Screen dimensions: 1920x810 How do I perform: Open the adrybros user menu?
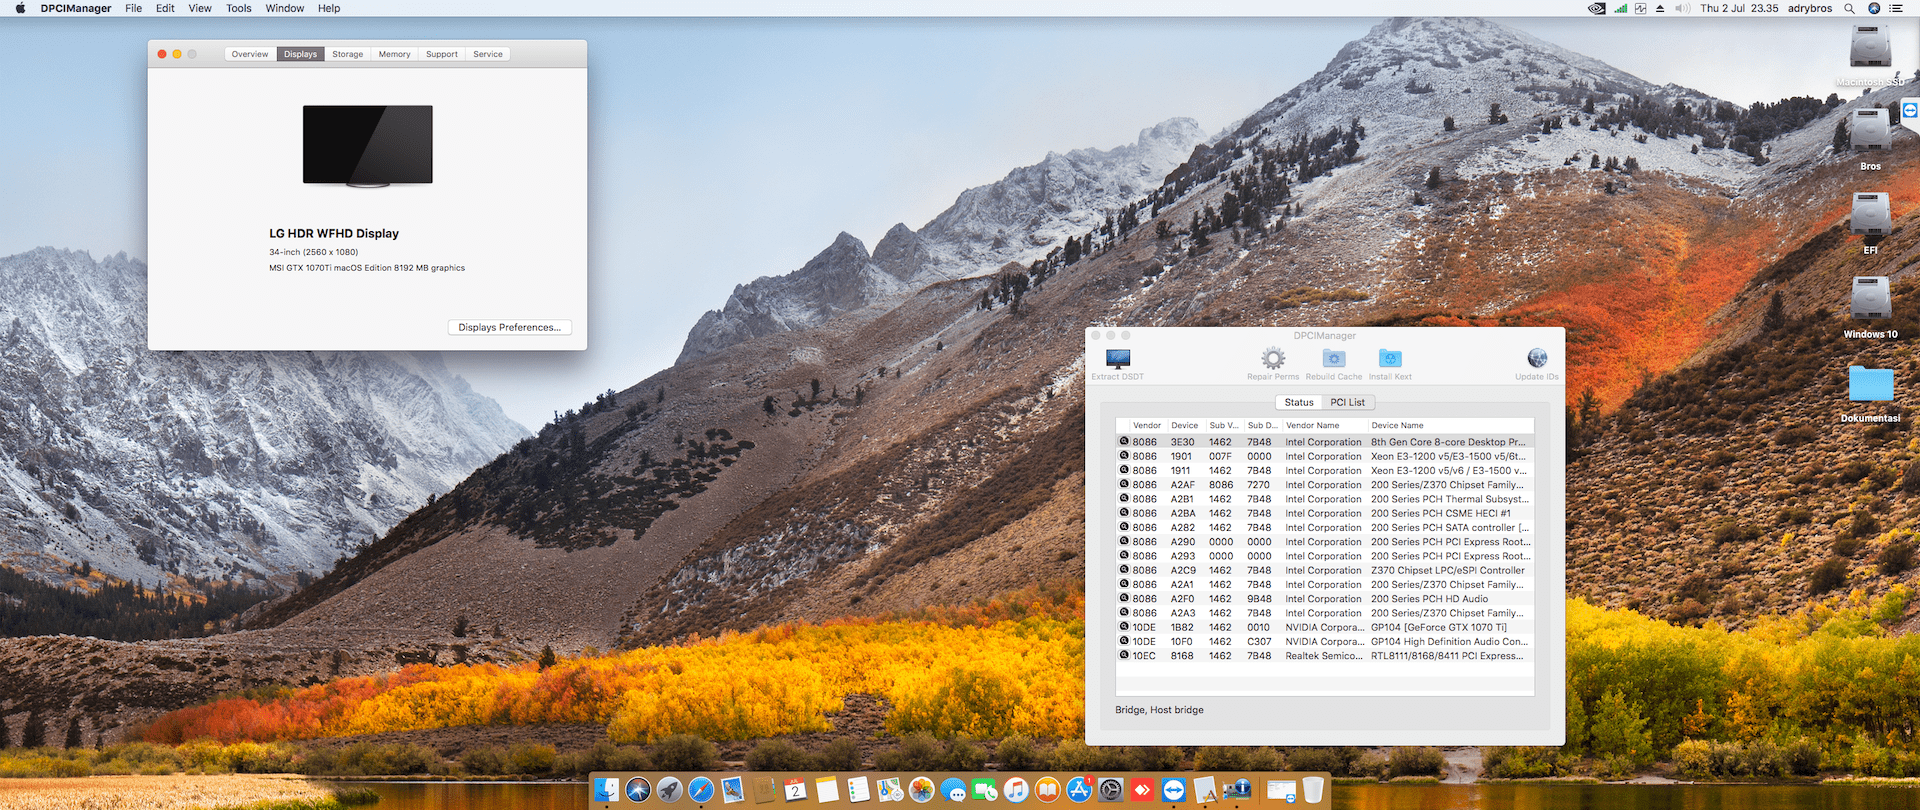[x=1810, y=8]
